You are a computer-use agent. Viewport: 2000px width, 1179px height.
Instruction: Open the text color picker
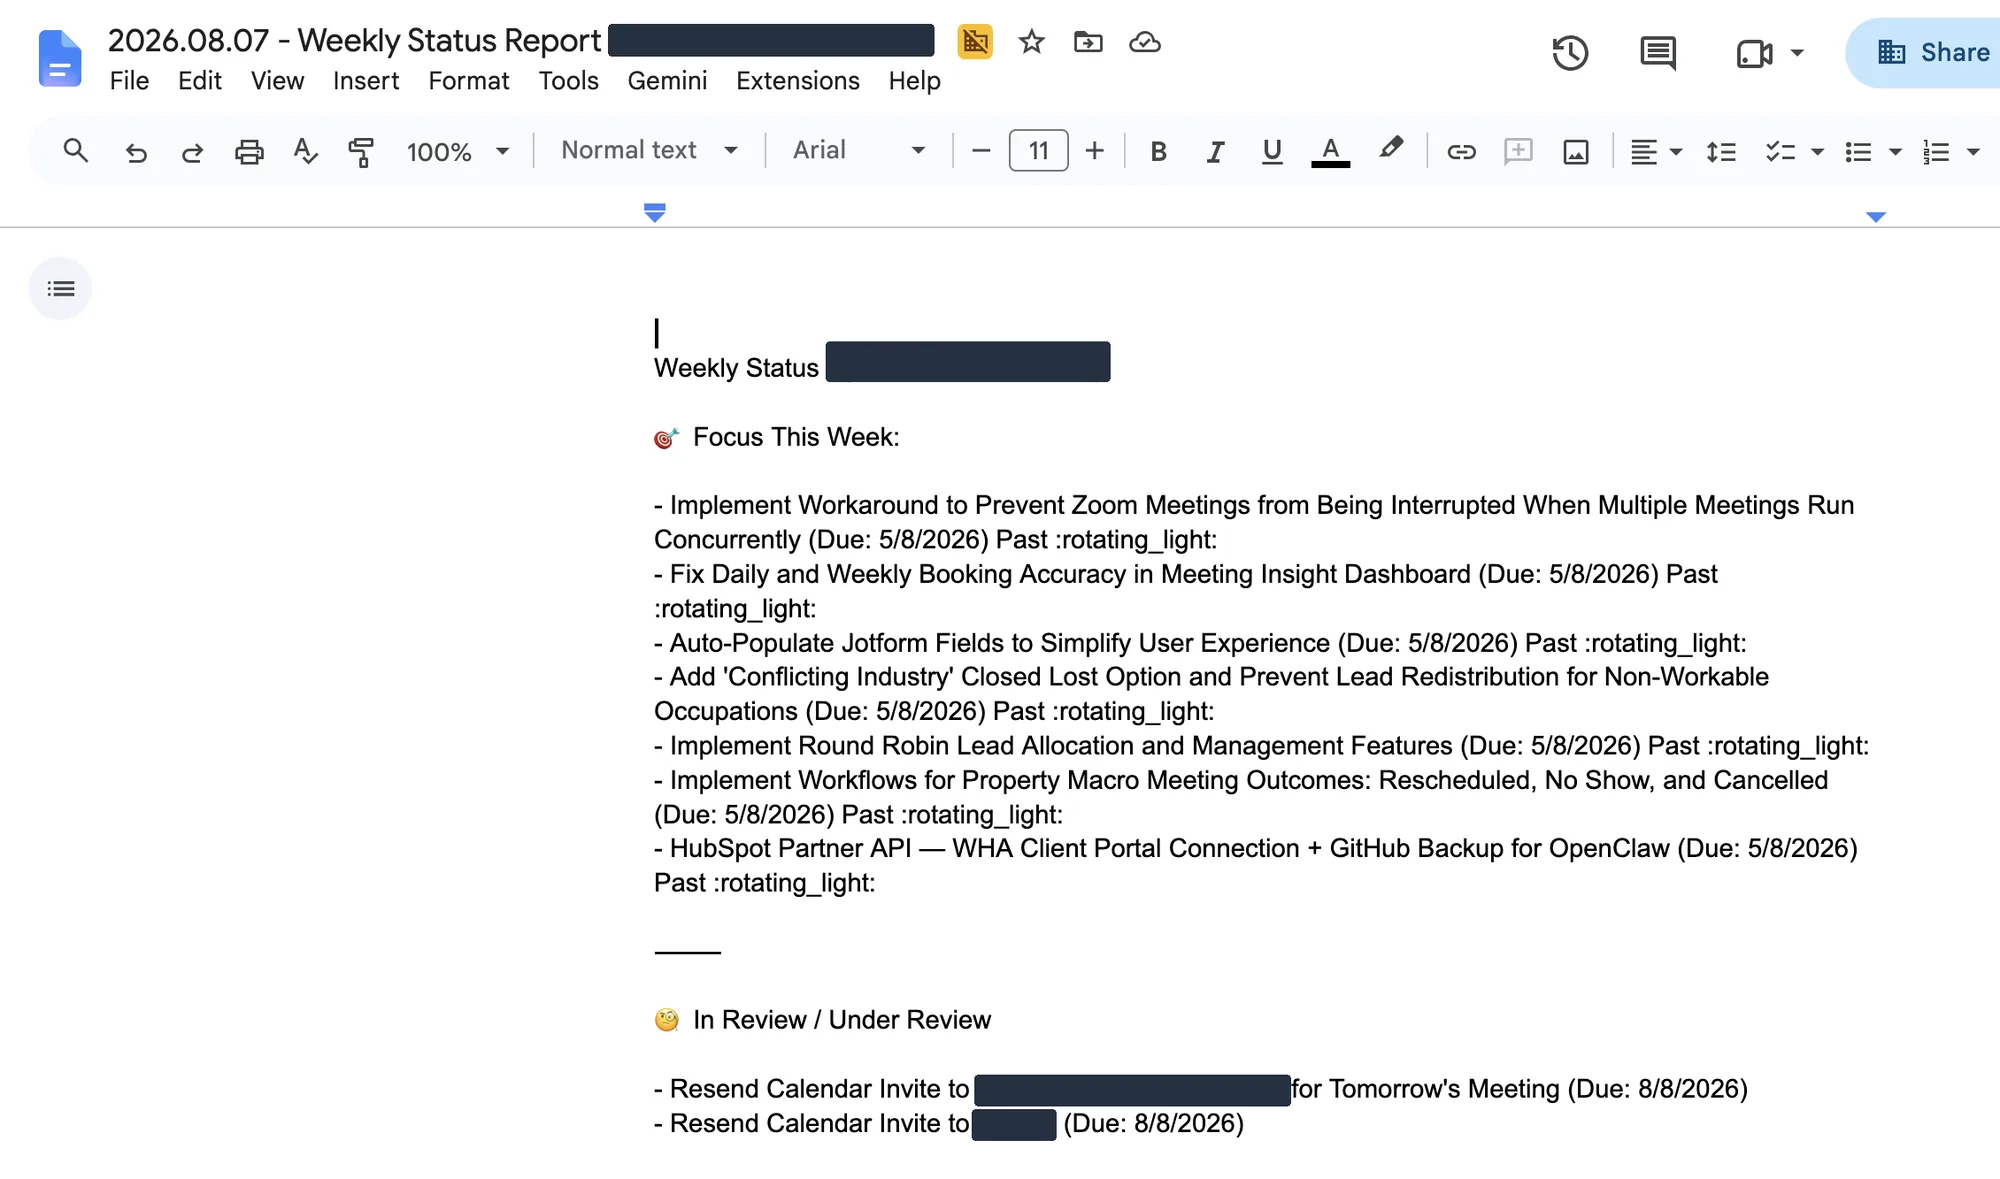(1330, 151)
